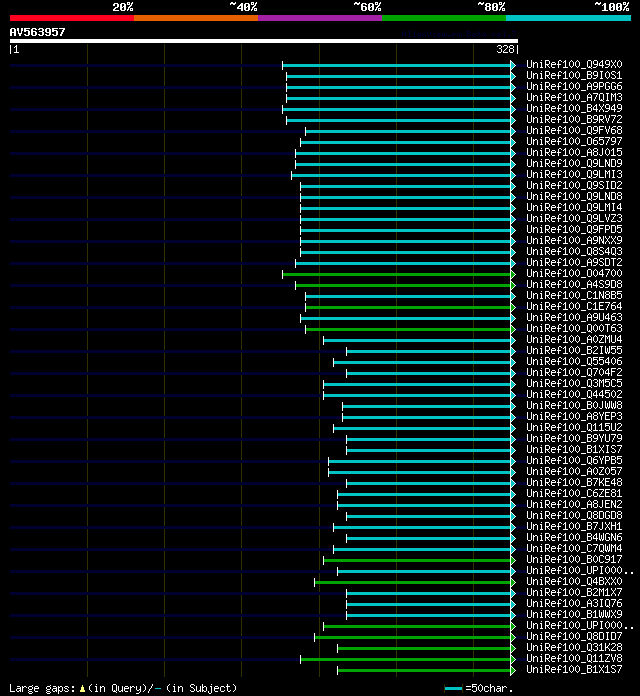The width and height of the screenshot is (640, 696).
Task: Select hit label UniRef100_Q9LMI4
Action: click(574, 207)
